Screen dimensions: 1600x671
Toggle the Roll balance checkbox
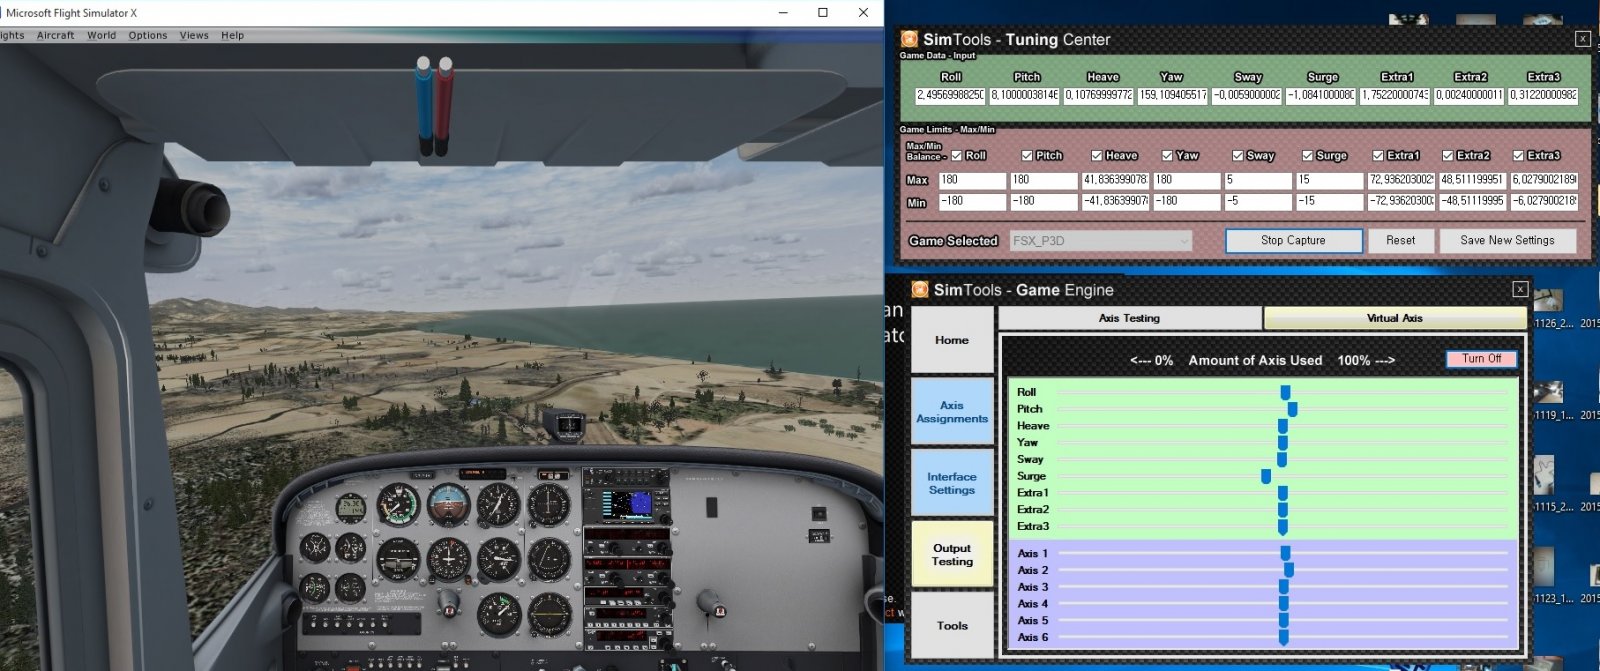coord(957,155)
